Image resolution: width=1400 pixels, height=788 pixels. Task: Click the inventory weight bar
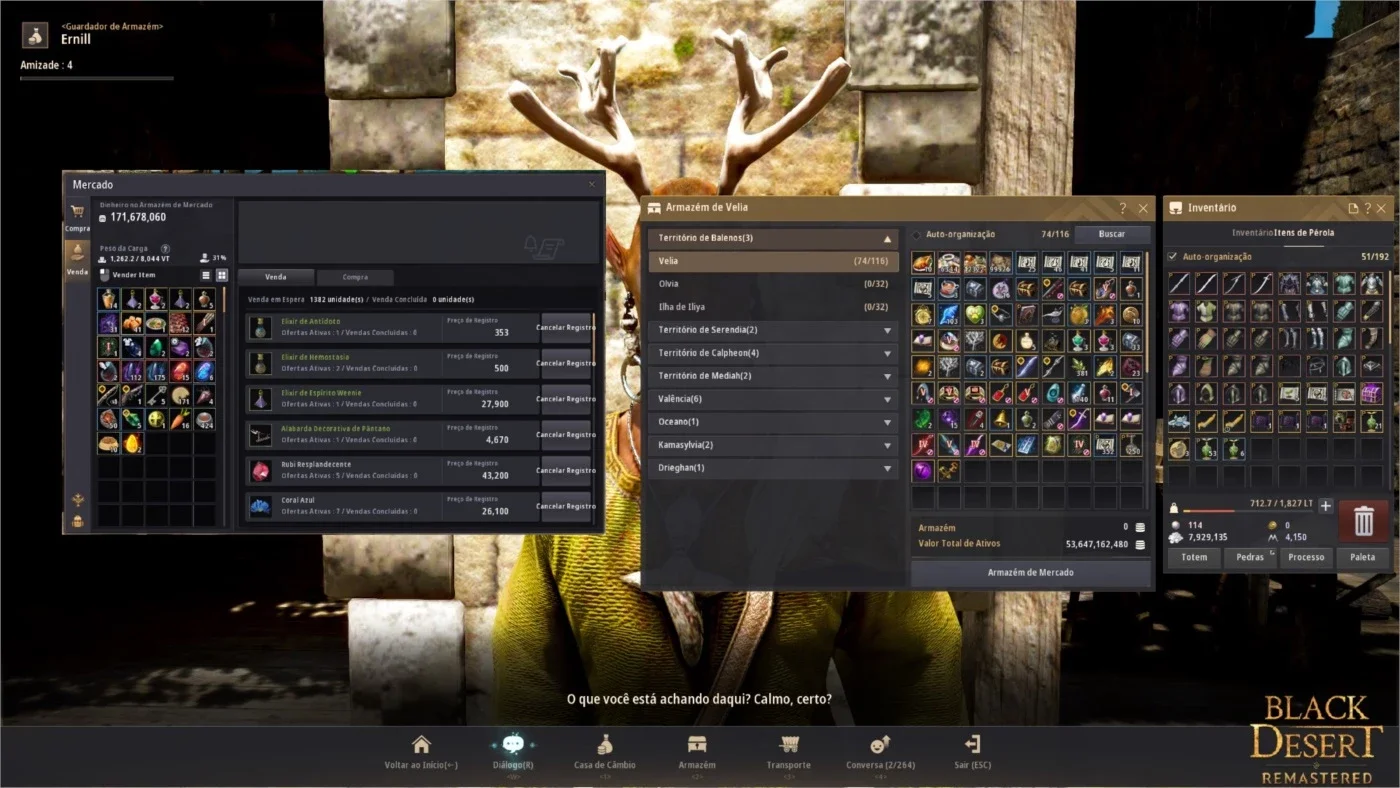tap(1248, 511)
